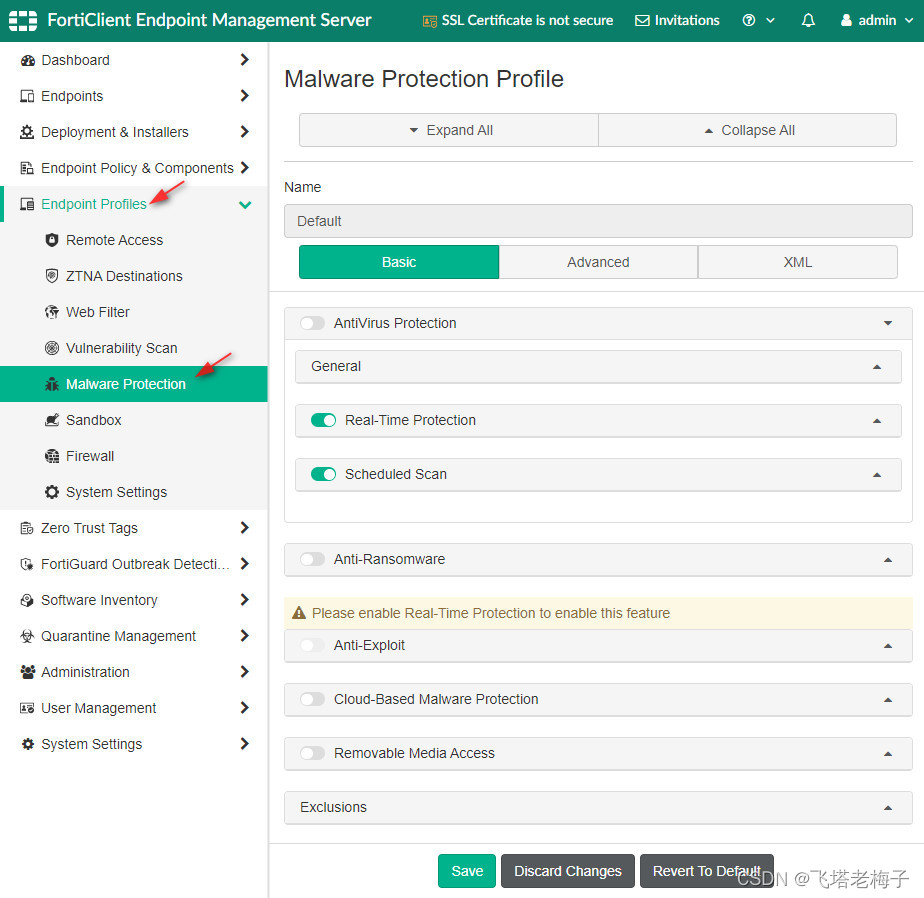The width and height of the screenshot is (924, 898).
Task: Toggle the Removable Media Access switch
Action: (312, 753)
